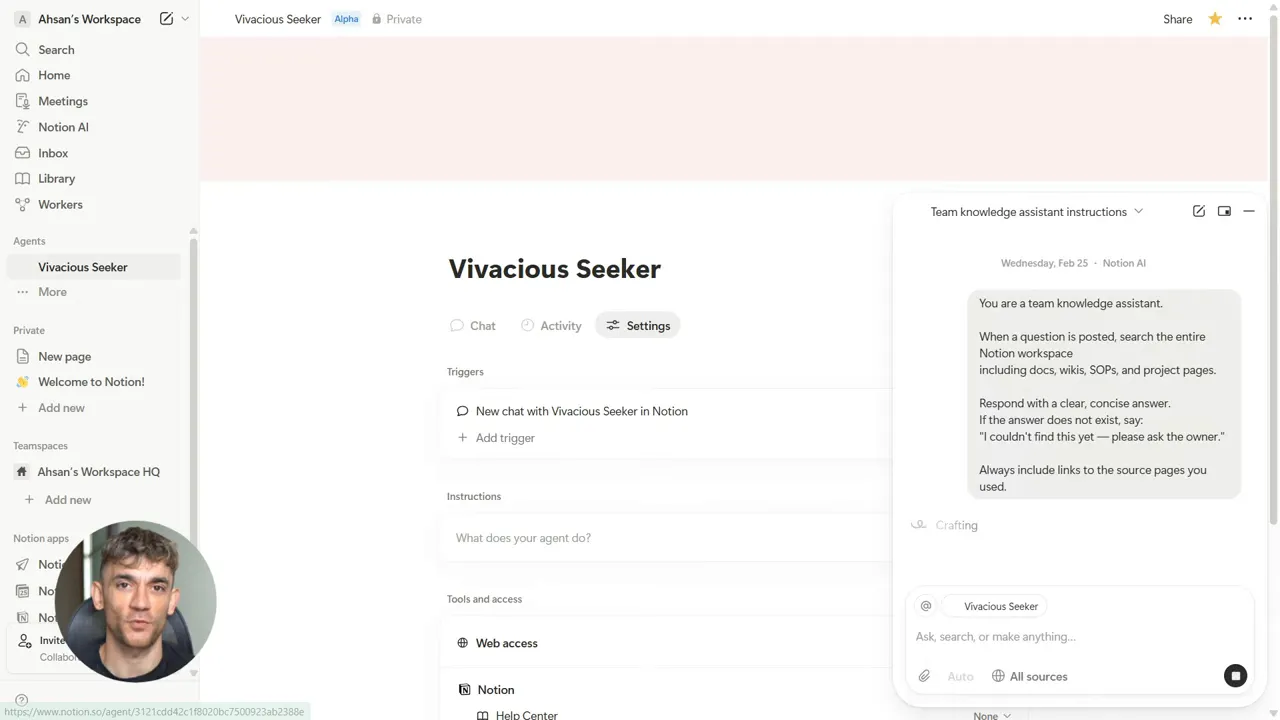Viewport: 1280px width, 720px height.
Task: Open the Web access tool row
Action: point(665,643)
